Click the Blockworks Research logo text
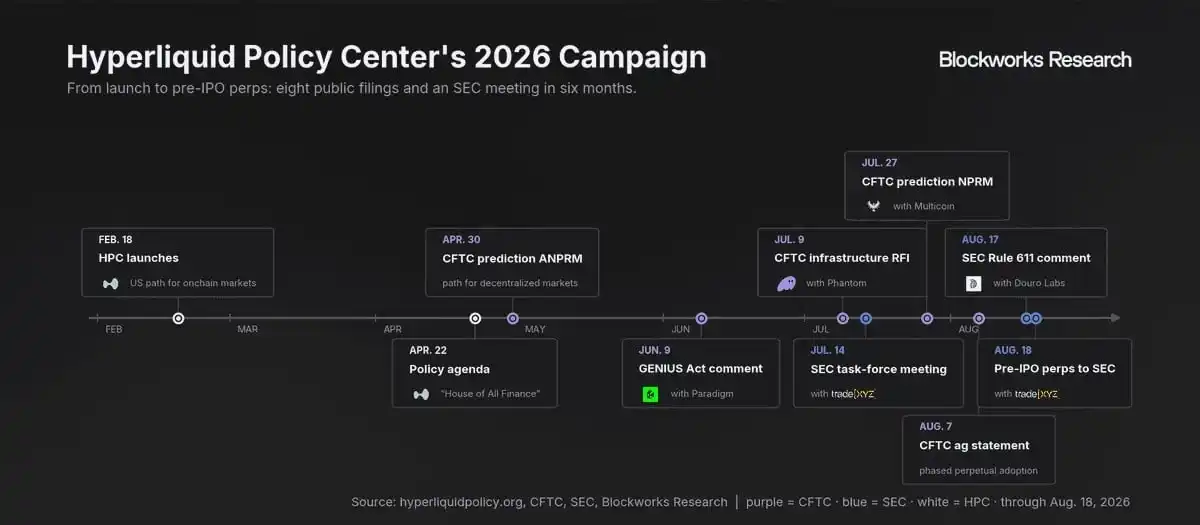The image size is (1200, 525). tap(1035, 59)
